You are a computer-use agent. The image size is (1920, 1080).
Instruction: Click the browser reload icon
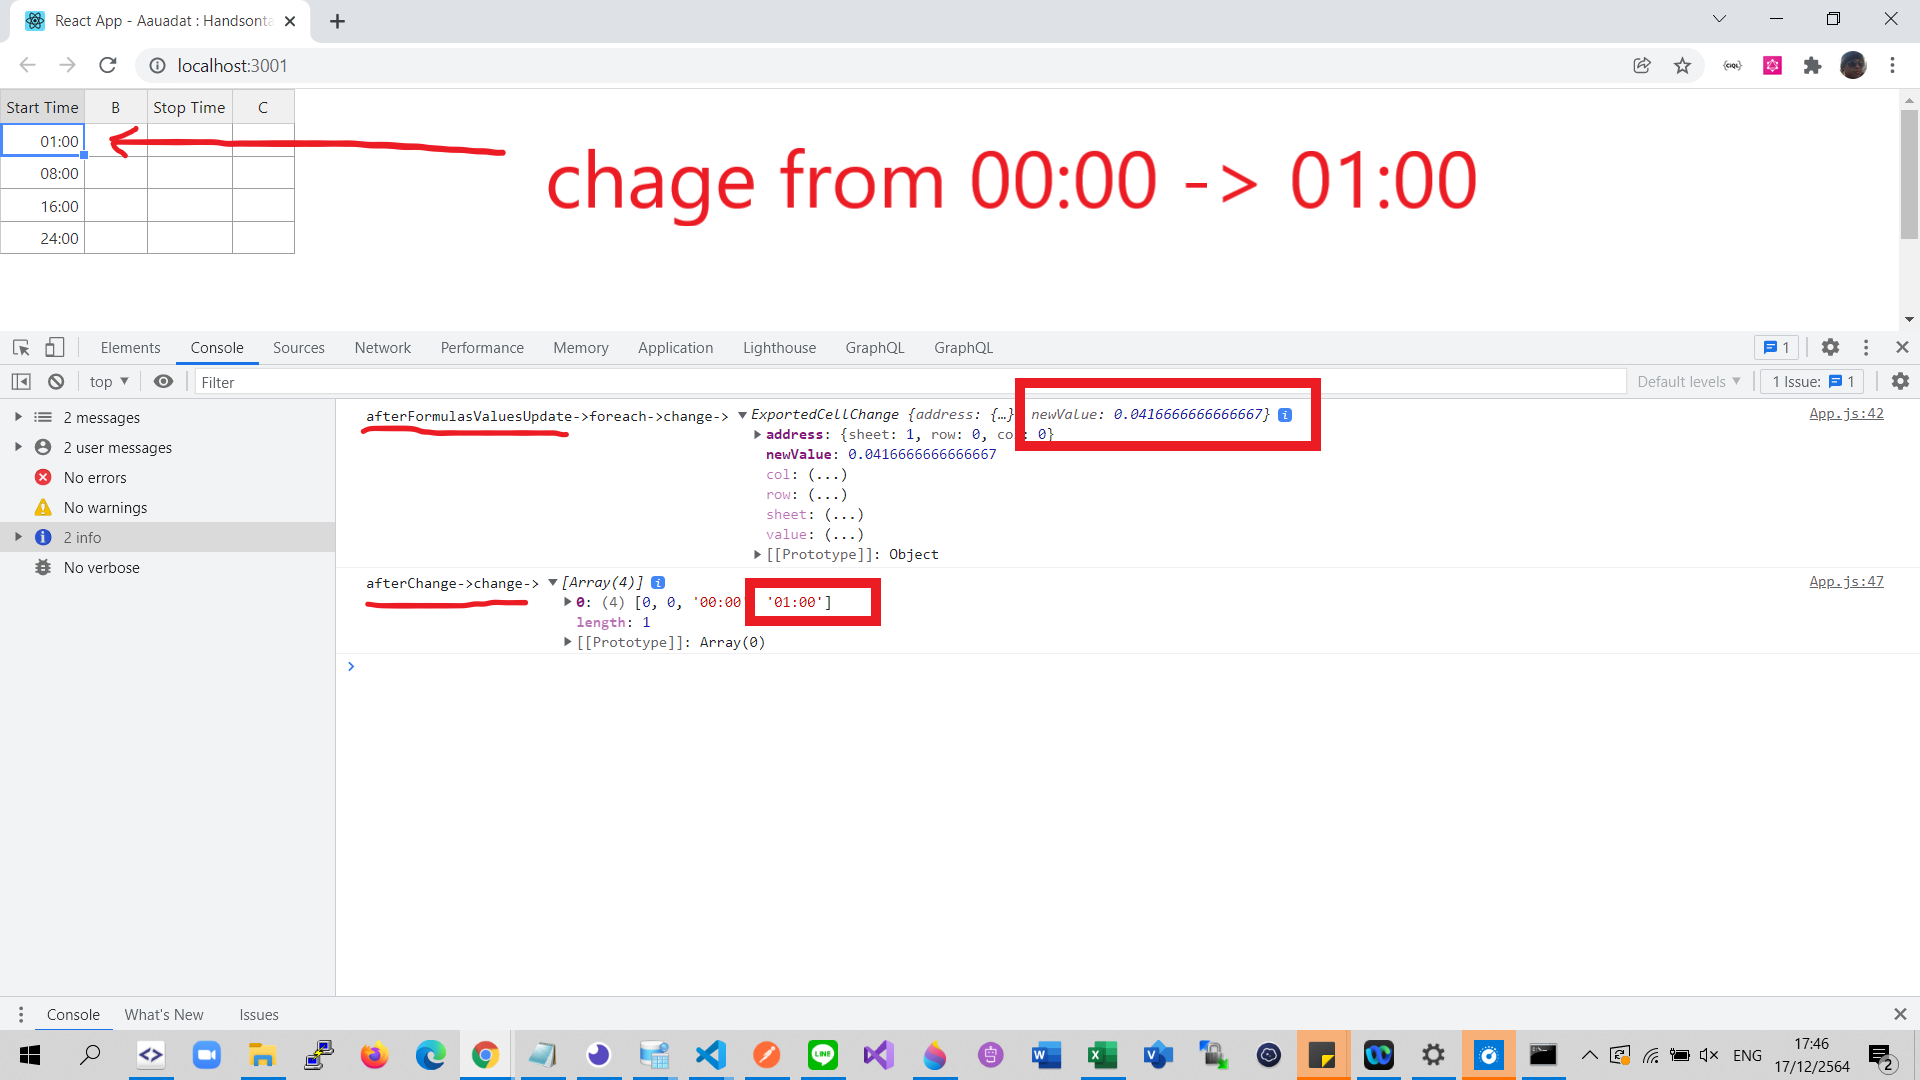click(x=108, y=65)
